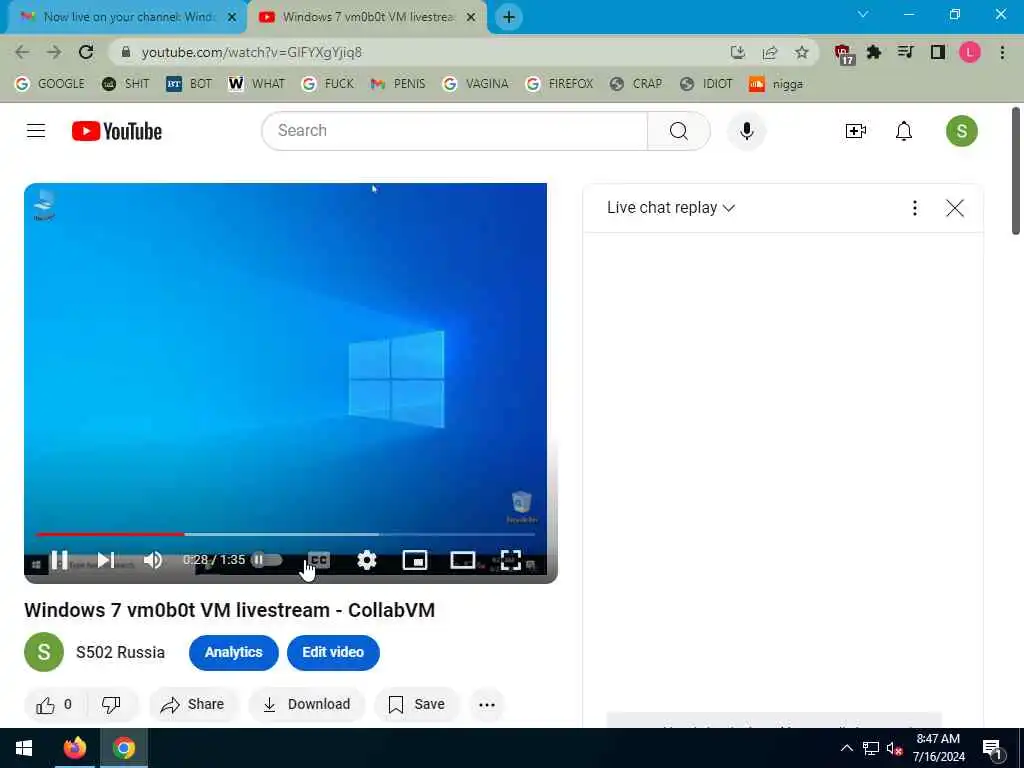
Task: Open the Chrome profile L avatar
Action: pyautogui.click(x=970, y=52)
